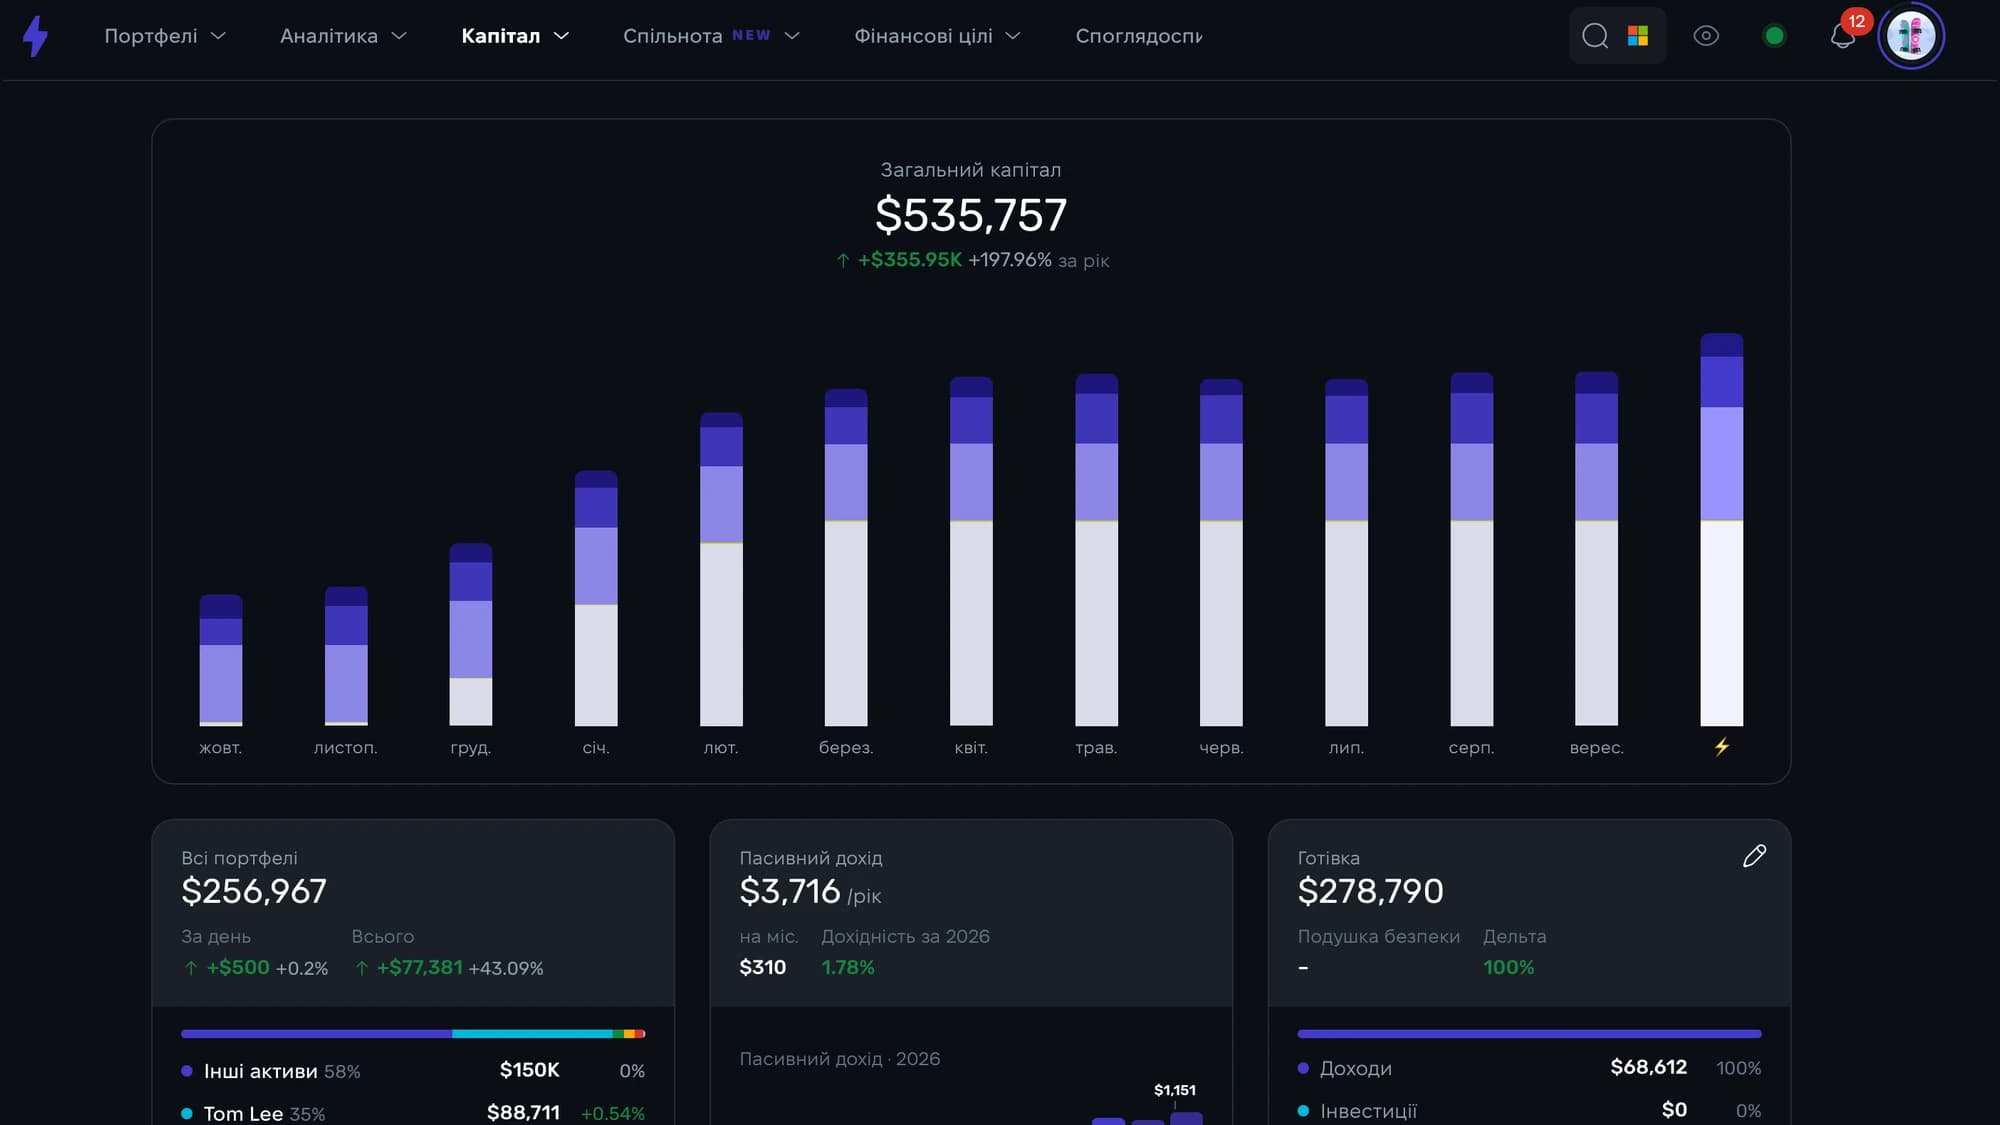Select the жовт. bar in the capital chart
Viewport: 2000px width, 1125px height.
tap(221, 660)
